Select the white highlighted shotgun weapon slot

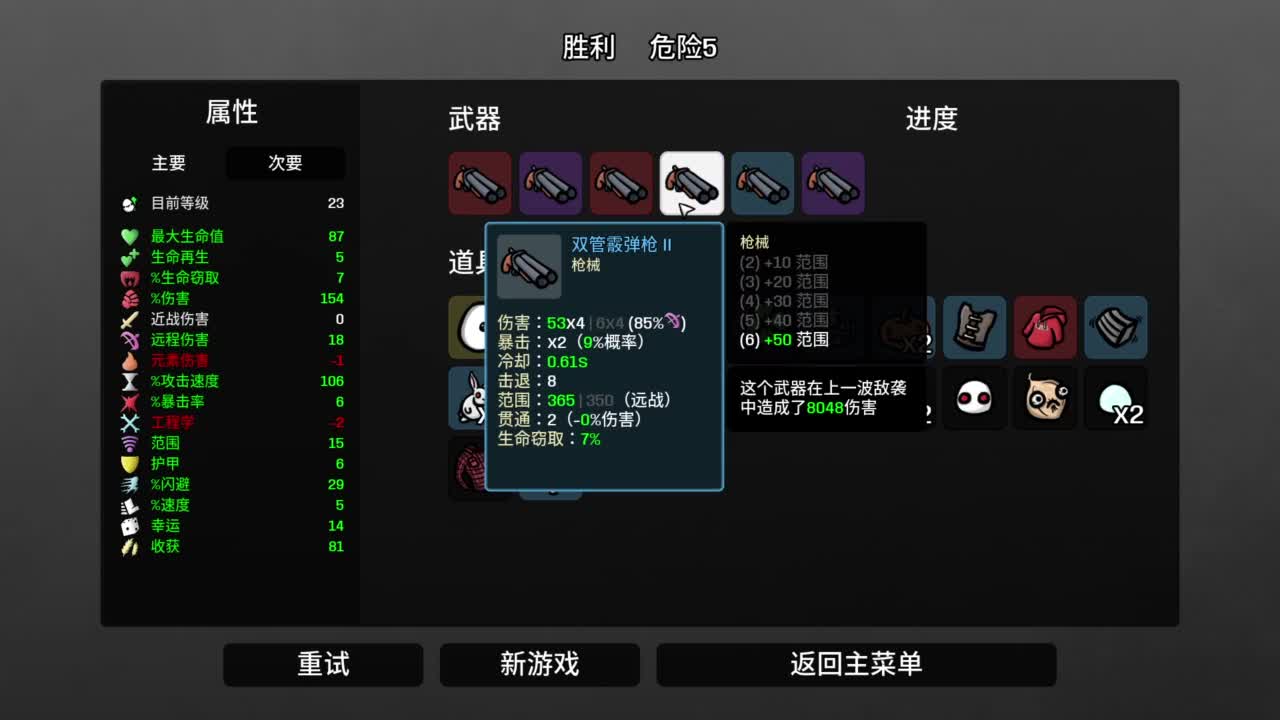tap(692, 183)
